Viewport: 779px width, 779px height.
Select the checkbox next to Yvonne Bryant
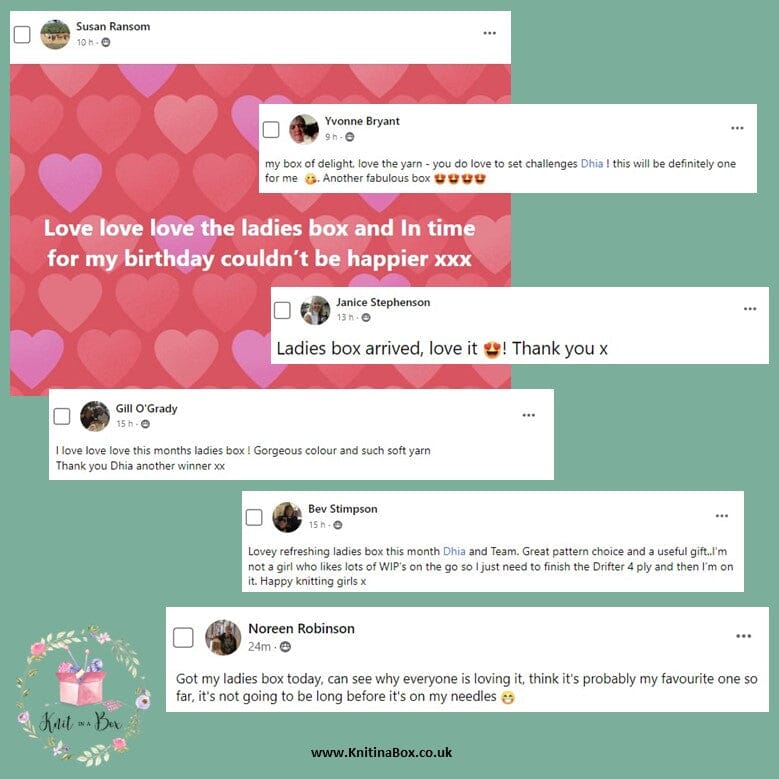pyautogui.click(x=271, y=130)
